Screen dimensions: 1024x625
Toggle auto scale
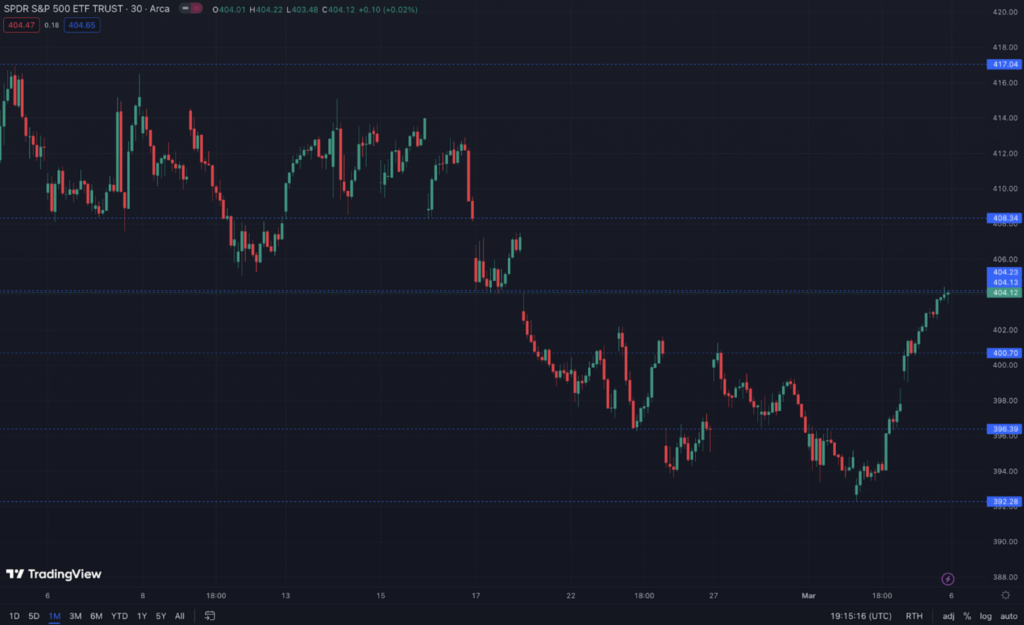click(1008, 616)
